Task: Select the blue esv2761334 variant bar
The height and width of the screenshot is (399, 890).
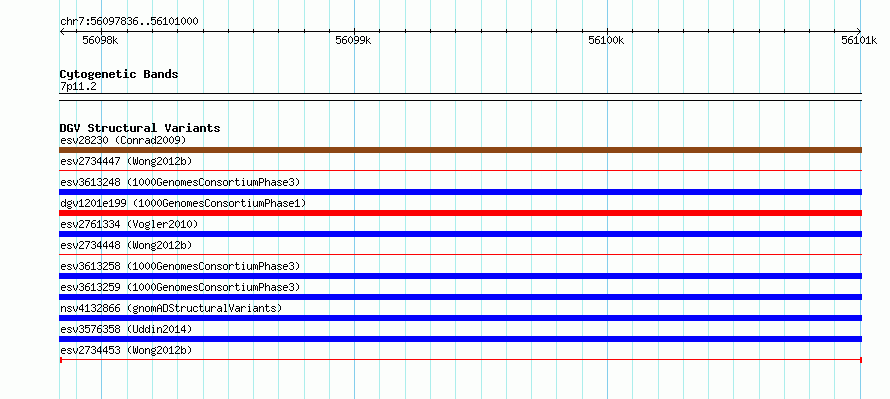Action: 460,234
